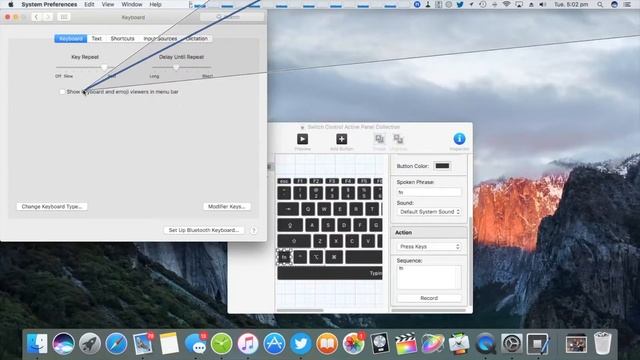Switch to the Dictation tab
The width and height of the screenshot is (640, 360).
(197, 38)
